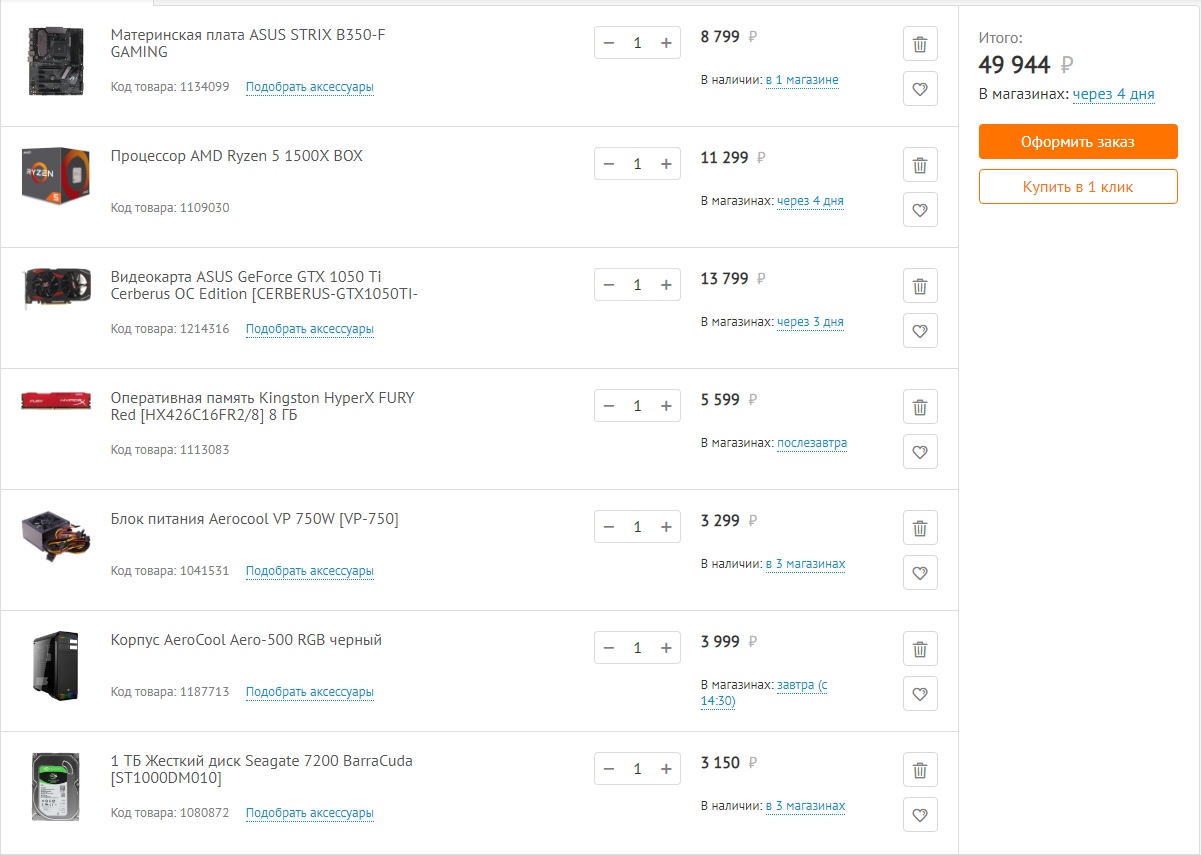Delete ASUS STRIX B350-F motherboard from cart

(920, 44)
